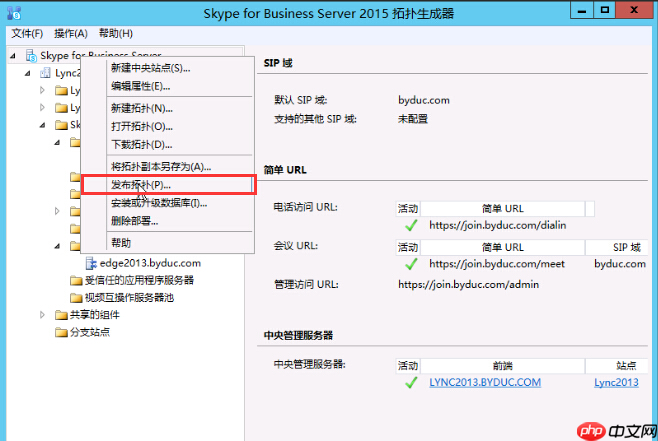Click the 受信任的应用程序服务器 folder icon
This screenshot has height=441, width=658.
pos(76,280)
